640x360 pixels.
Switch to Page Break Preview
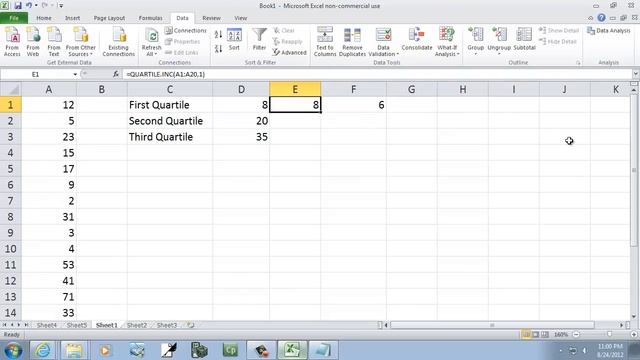[544, 335]
